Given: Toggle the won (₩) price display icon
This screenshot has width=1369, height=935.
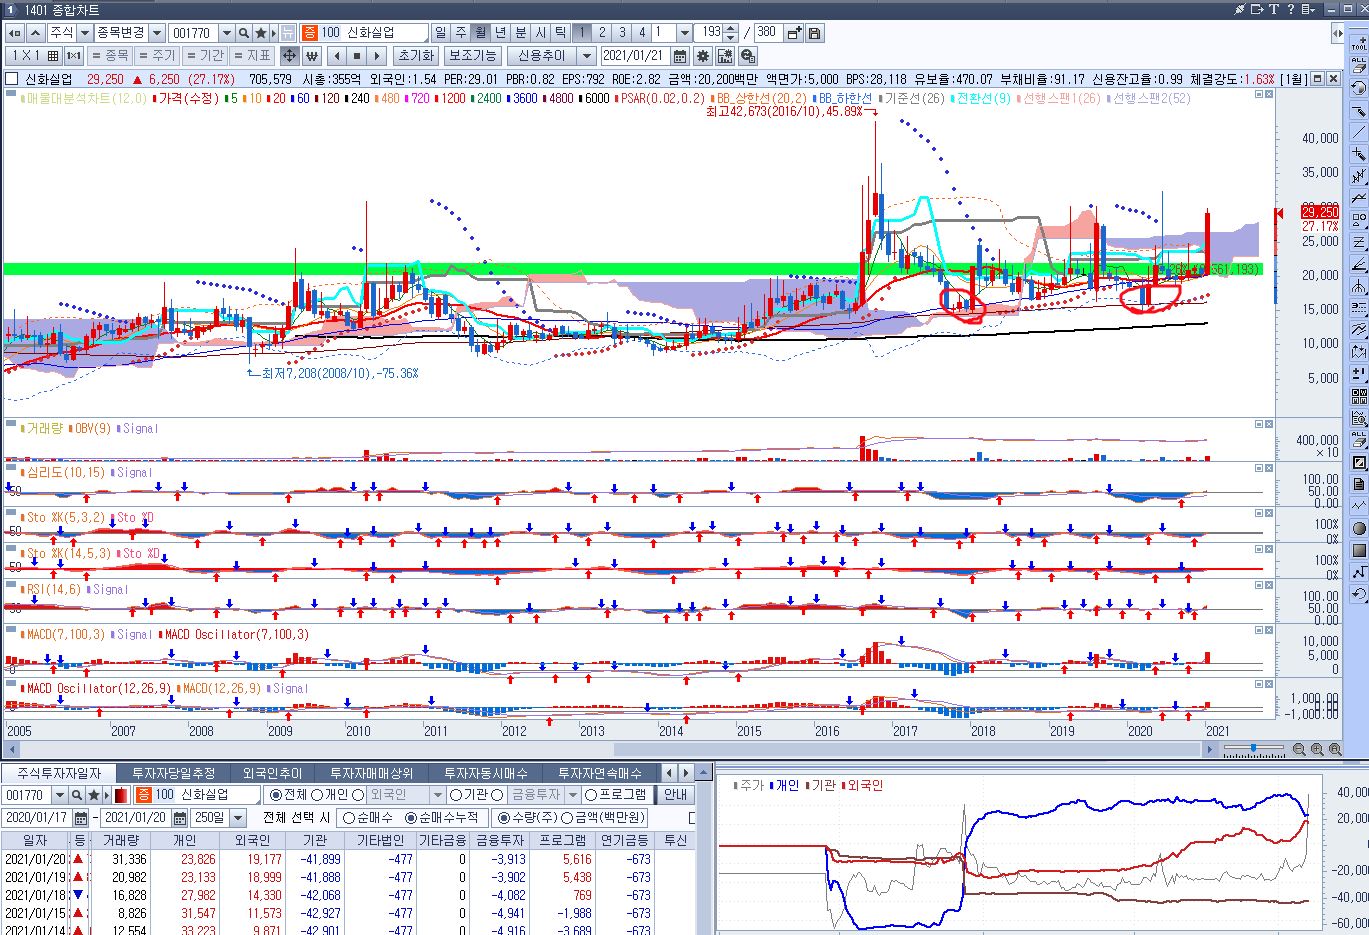Looking at the screenshot, I should pyautogui.click(x=311, y=56).
